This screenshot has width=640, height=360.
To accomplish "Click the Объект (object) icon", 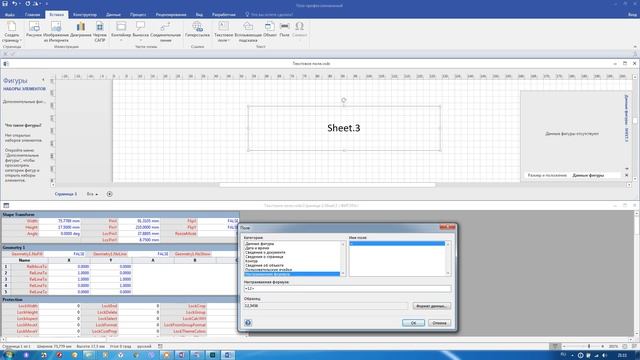I will coord(269,27).
